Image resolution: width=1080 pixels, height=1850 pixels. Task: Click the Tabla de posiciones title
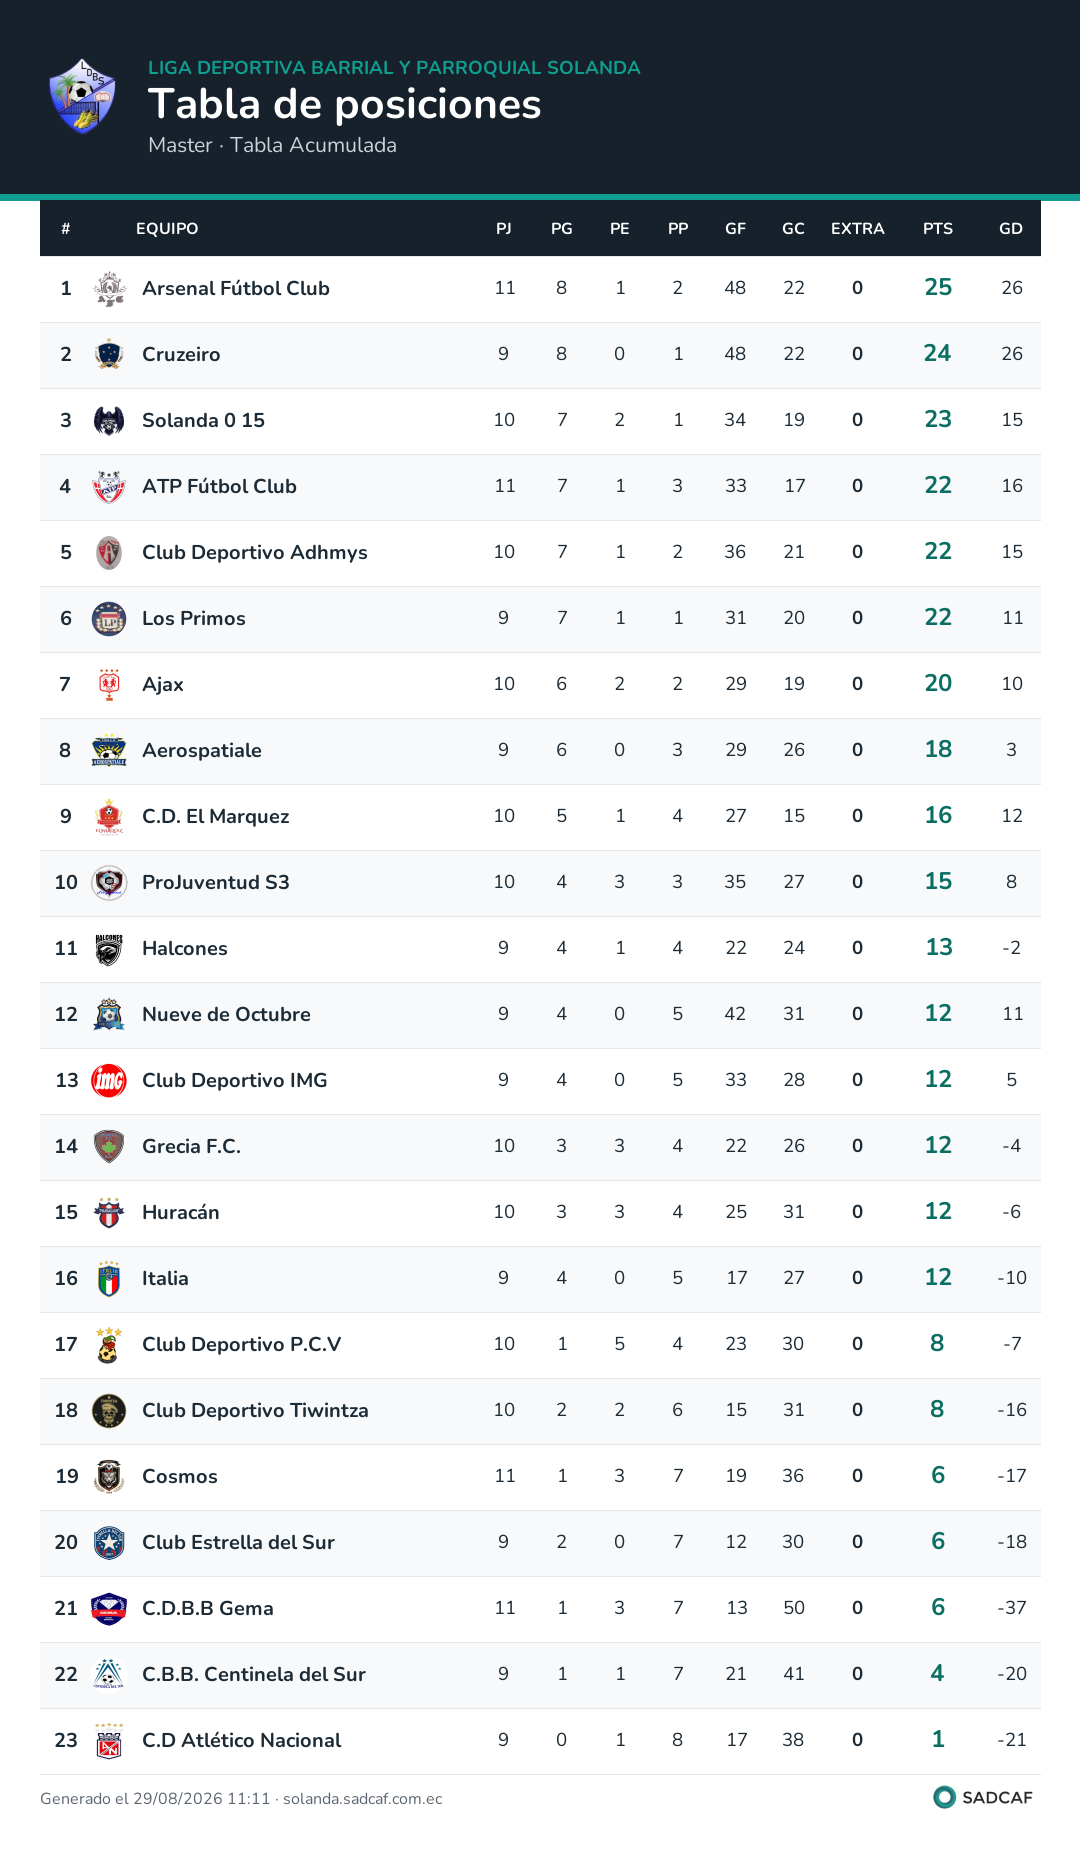click(345, 104)
